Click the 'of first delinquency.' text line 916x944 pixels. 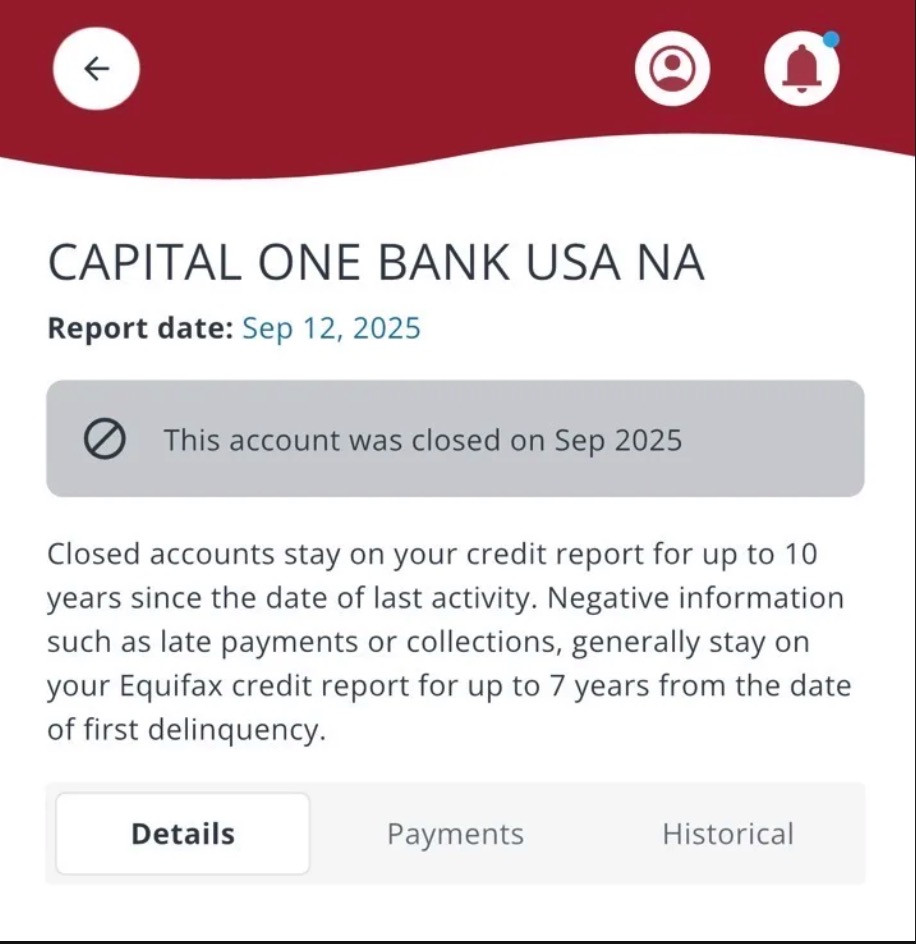point(187,730)
